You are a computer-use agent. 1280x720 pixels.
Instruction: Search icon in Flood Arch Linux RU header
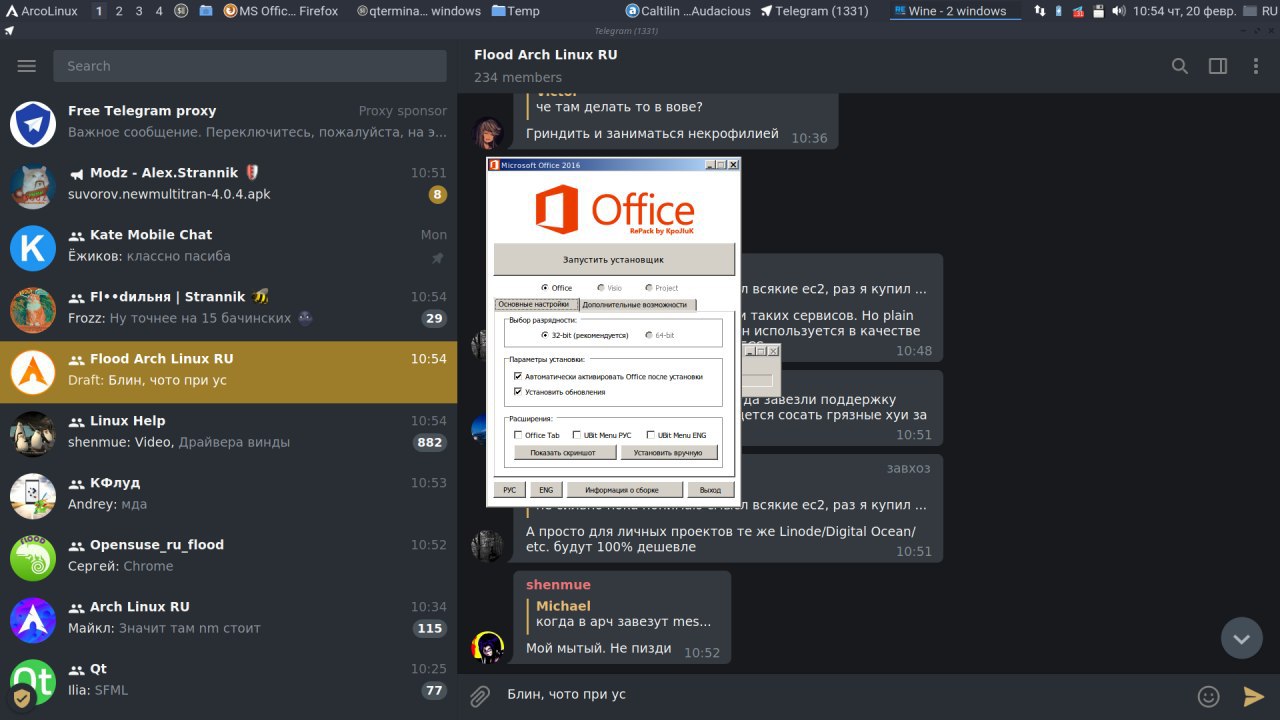click(x=1180, y=66)
